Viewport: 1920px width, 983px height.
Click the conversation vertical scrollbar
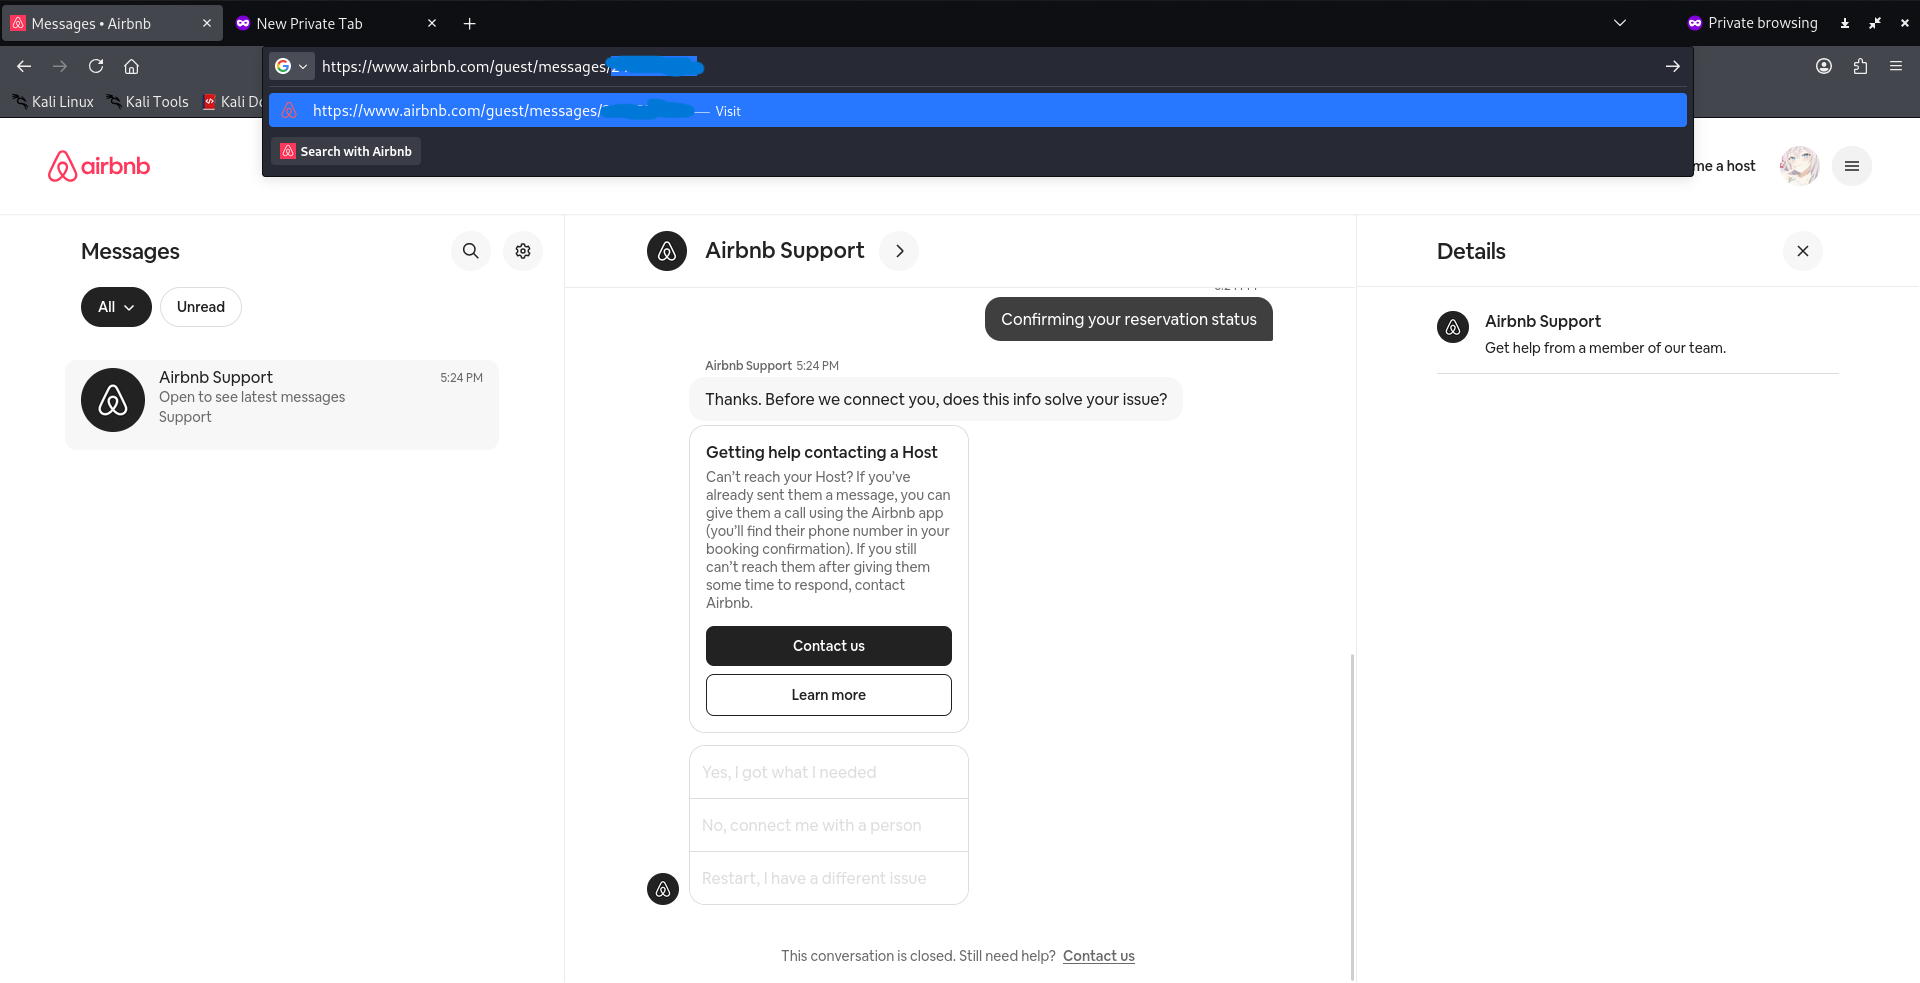coord(1352,815)
